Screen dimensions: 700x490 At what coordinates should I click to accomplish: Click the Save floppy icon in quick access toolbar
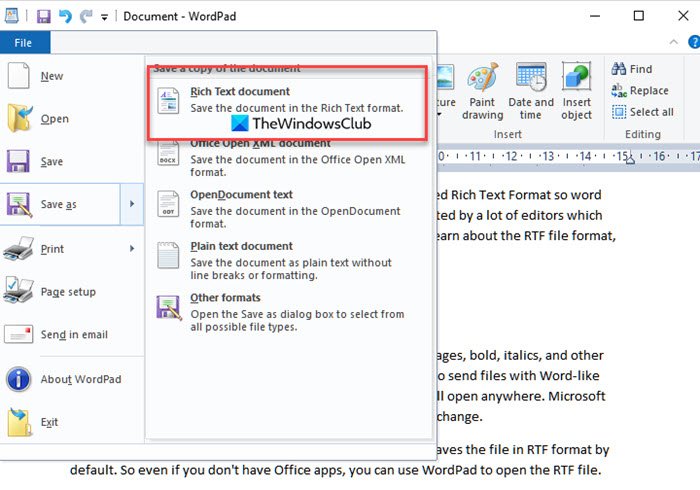(x=43, y=17)
